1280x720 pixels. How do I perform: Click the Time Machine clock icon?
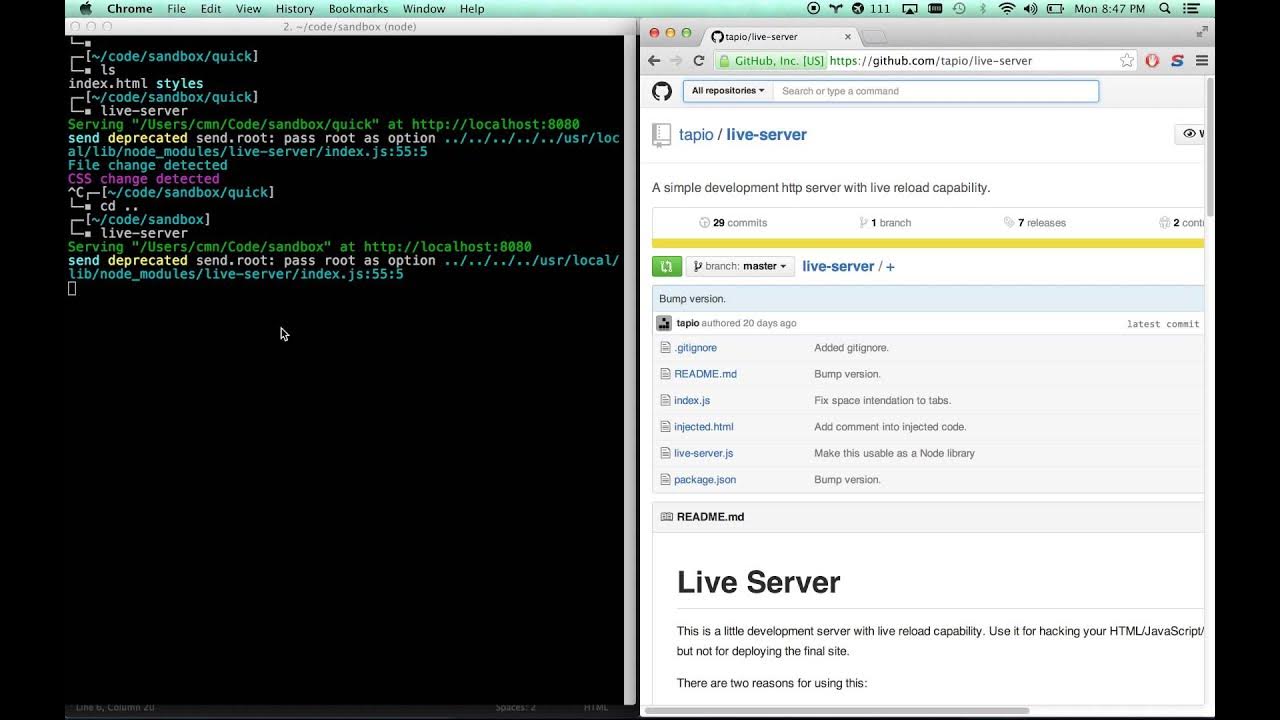[959, 8]
